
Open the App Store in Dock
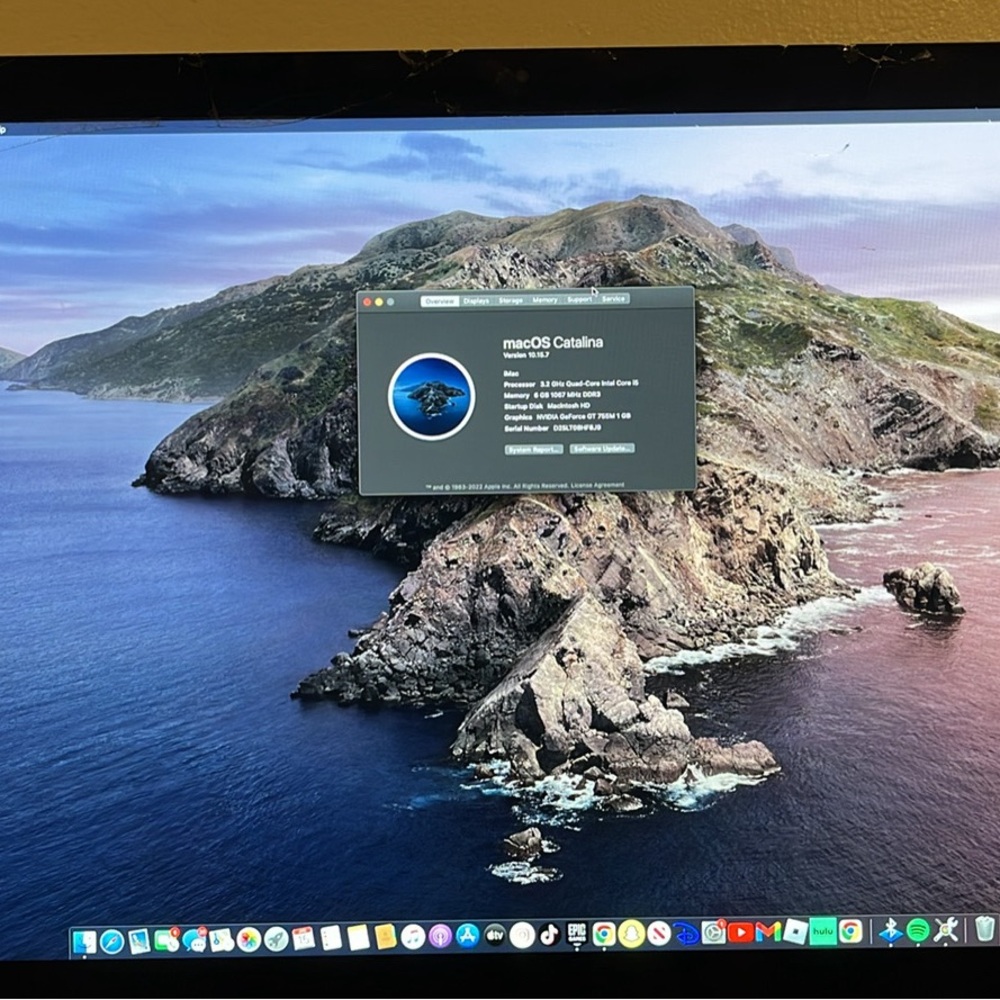pyautogui.click(x=467, y=936)
